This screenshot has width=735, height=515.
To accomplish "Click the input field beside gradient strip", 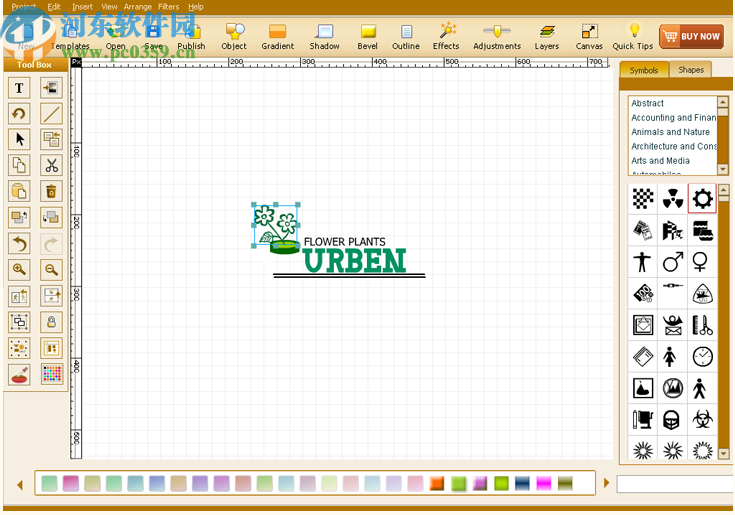I will coord(675,484).
